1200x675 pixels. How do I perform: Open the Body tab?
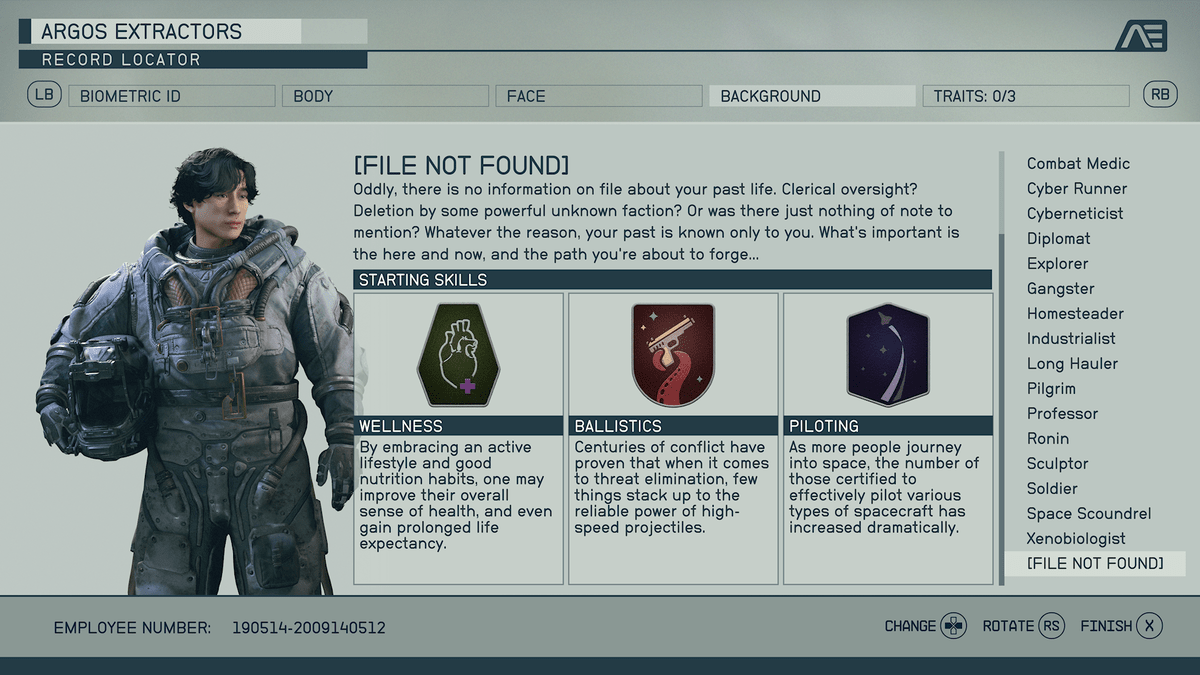click(385, 96)
